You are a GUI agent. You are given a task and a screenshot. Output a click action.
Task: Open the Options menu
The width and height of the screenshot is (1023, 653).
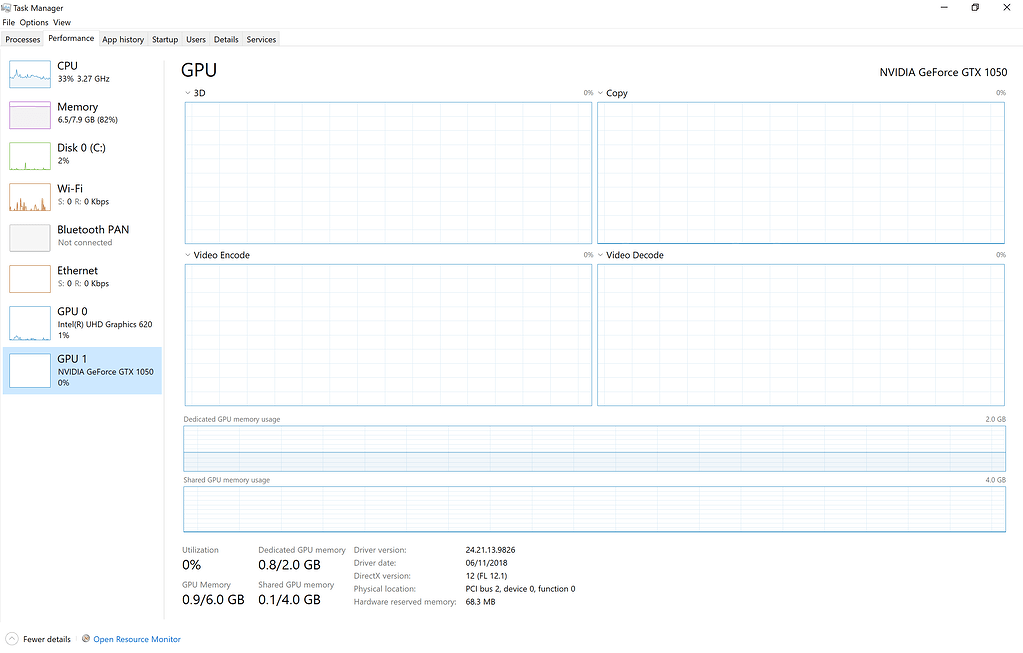coord(33,21)
